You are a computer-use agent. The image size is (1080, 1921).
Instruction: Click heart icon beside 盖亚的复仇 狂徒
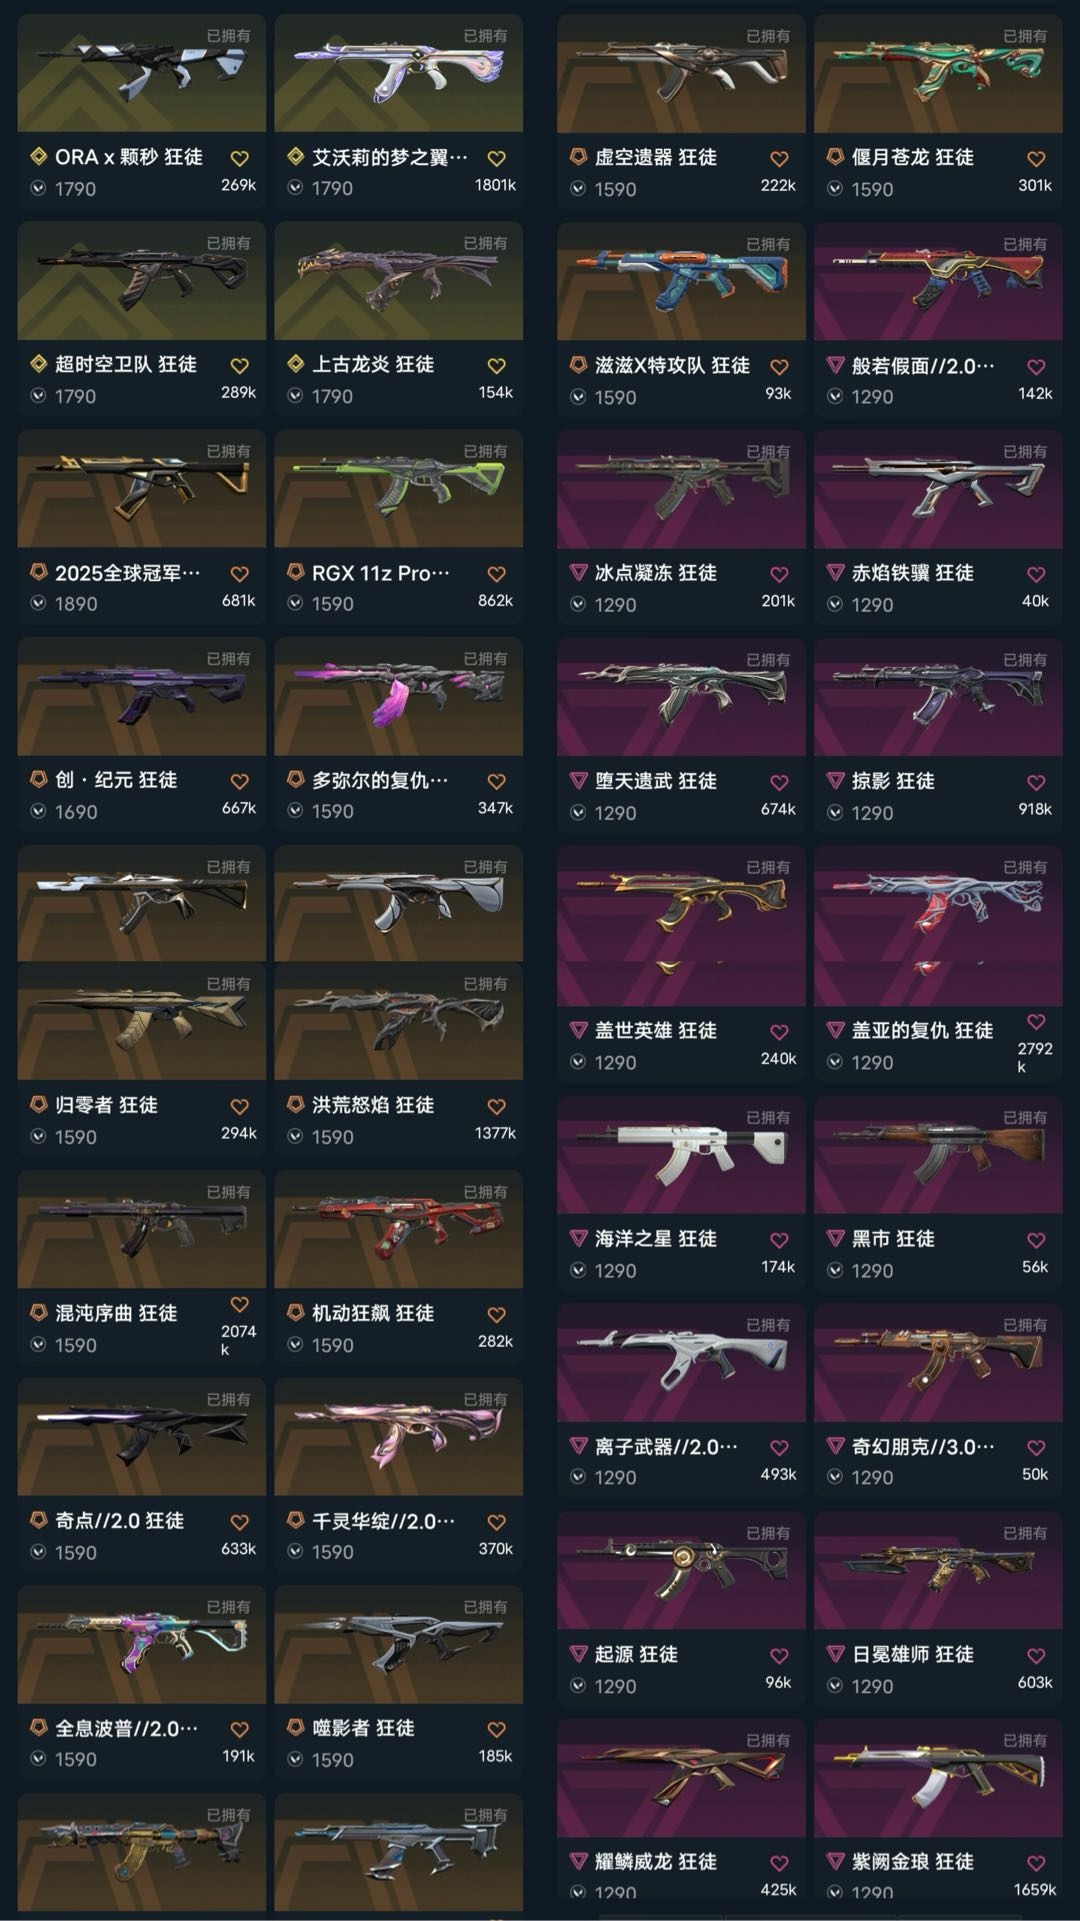click(1036, 1022)
